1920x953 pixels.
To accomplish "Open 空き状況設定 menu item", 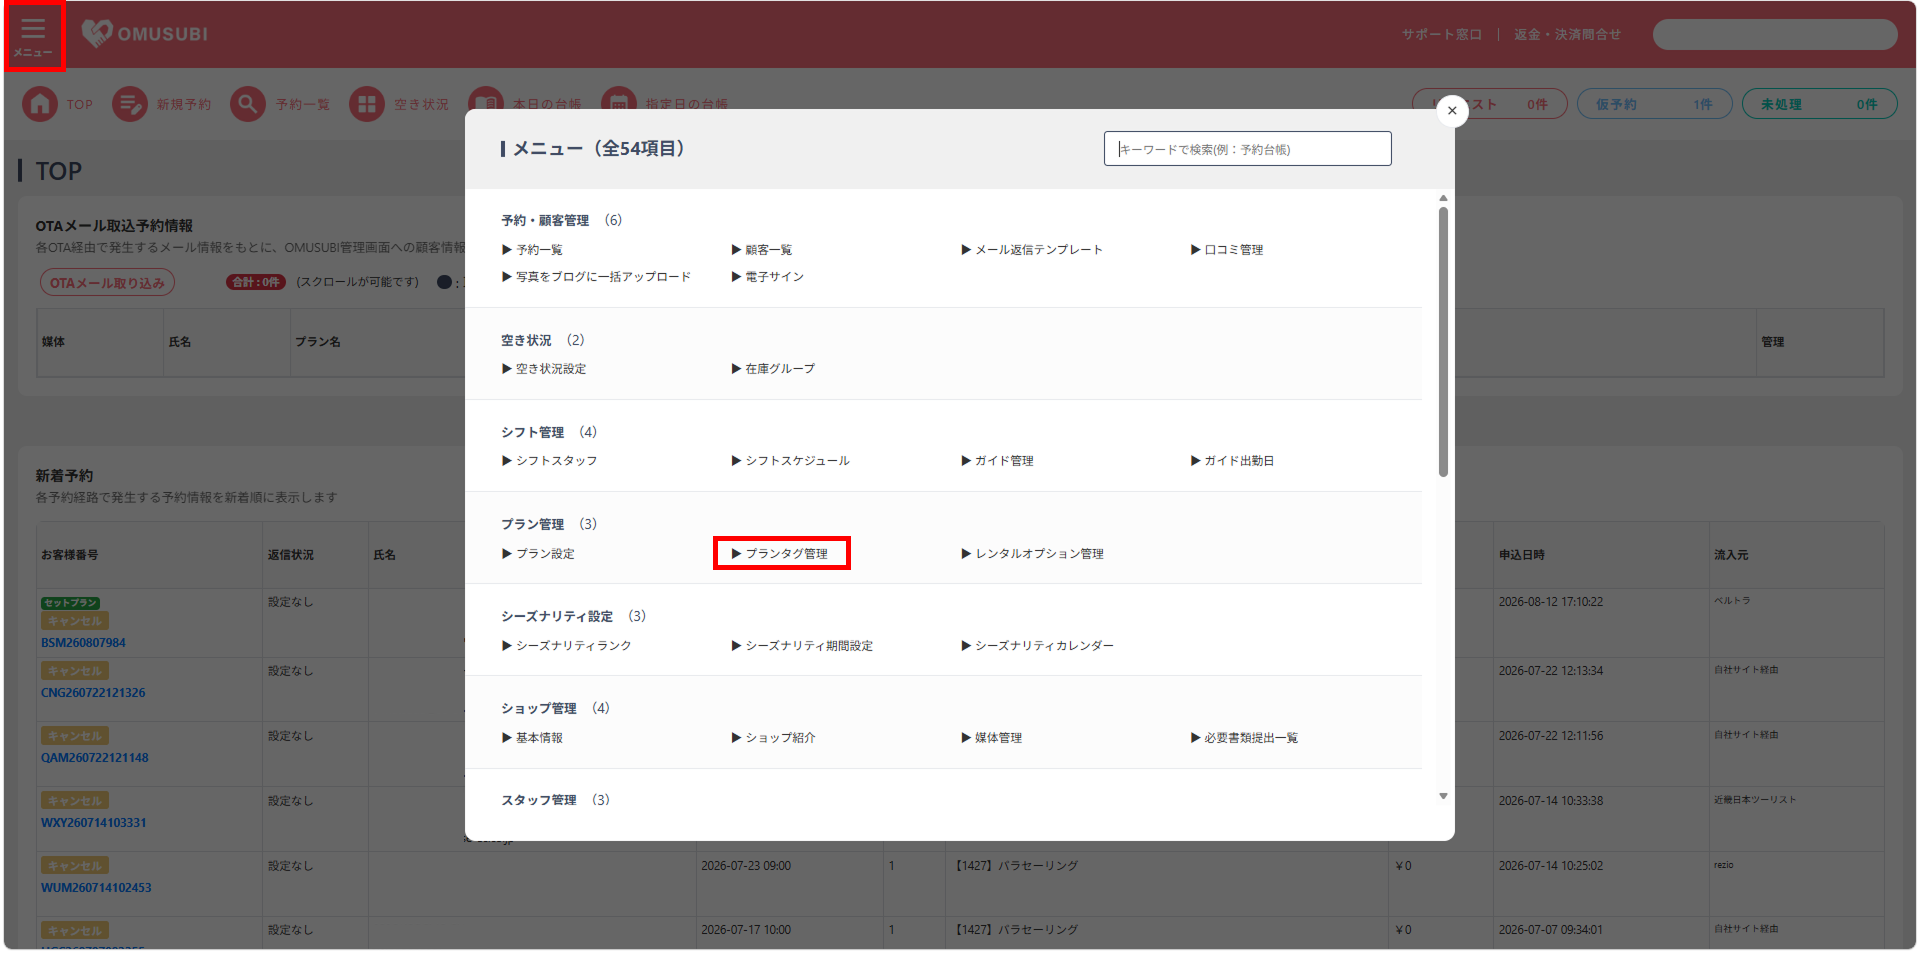I will (544, 369).
